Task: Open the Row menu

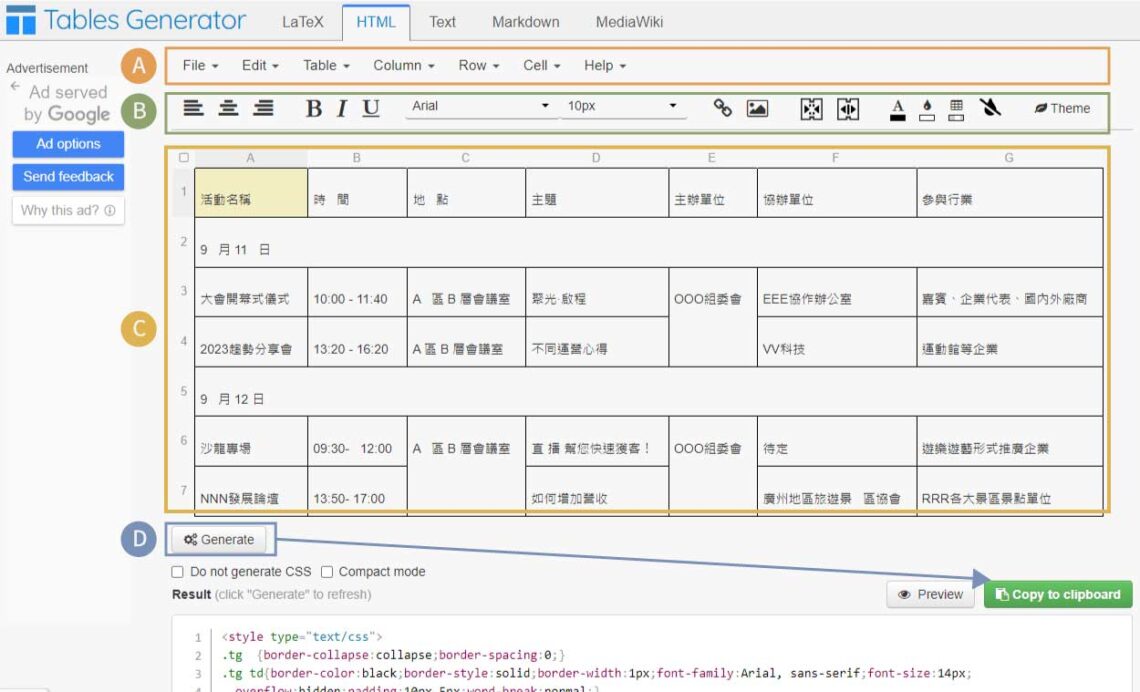Action: 478,65
